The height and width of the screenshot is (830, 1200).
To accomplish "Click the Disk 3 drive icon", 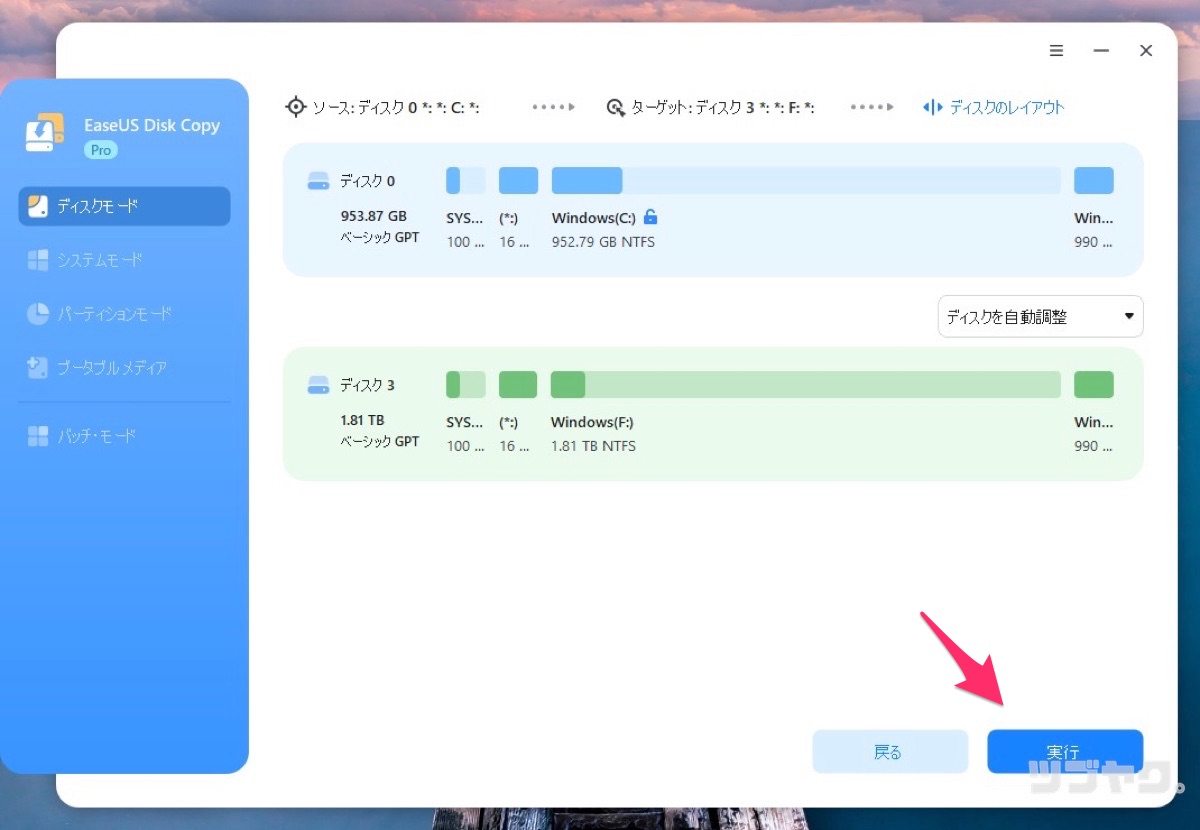I will [x=318, y=385].
